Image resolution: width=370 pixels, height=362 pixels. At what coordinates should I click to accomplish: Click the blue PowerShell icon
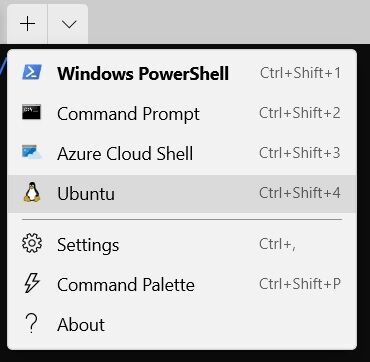point(32,72)
